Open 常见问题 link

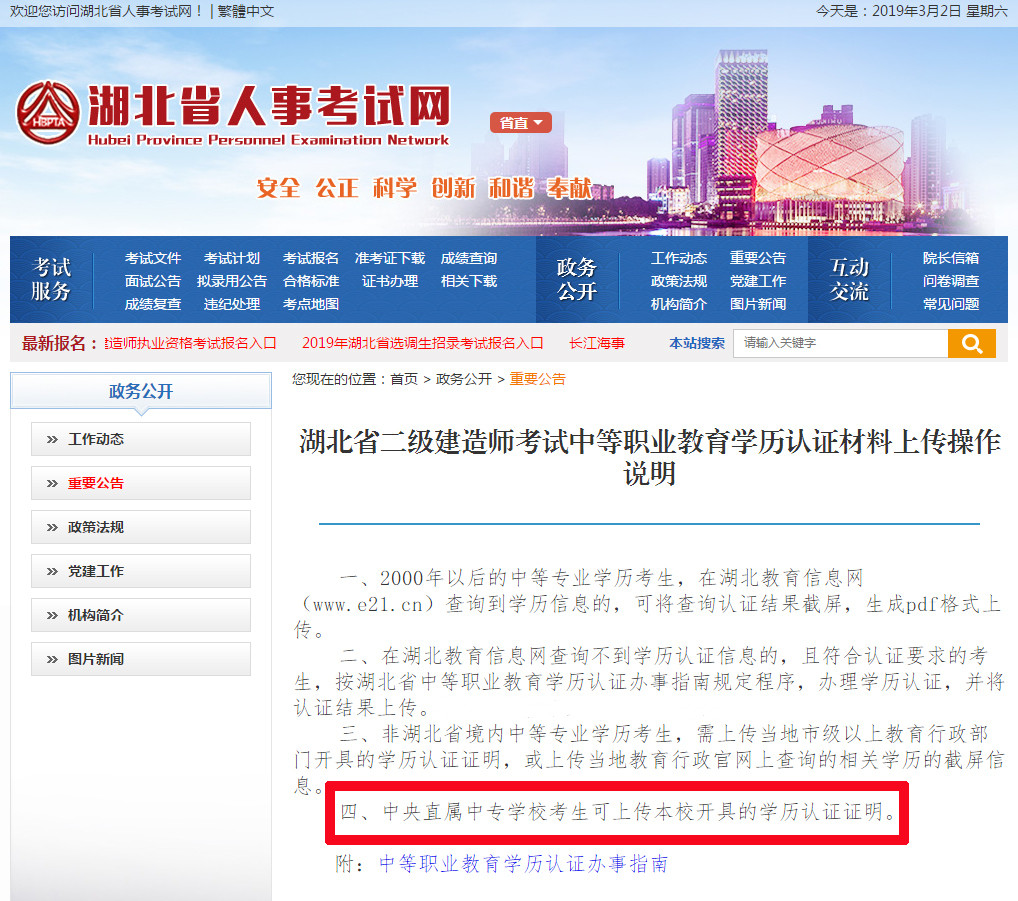[x=950, y=304]
